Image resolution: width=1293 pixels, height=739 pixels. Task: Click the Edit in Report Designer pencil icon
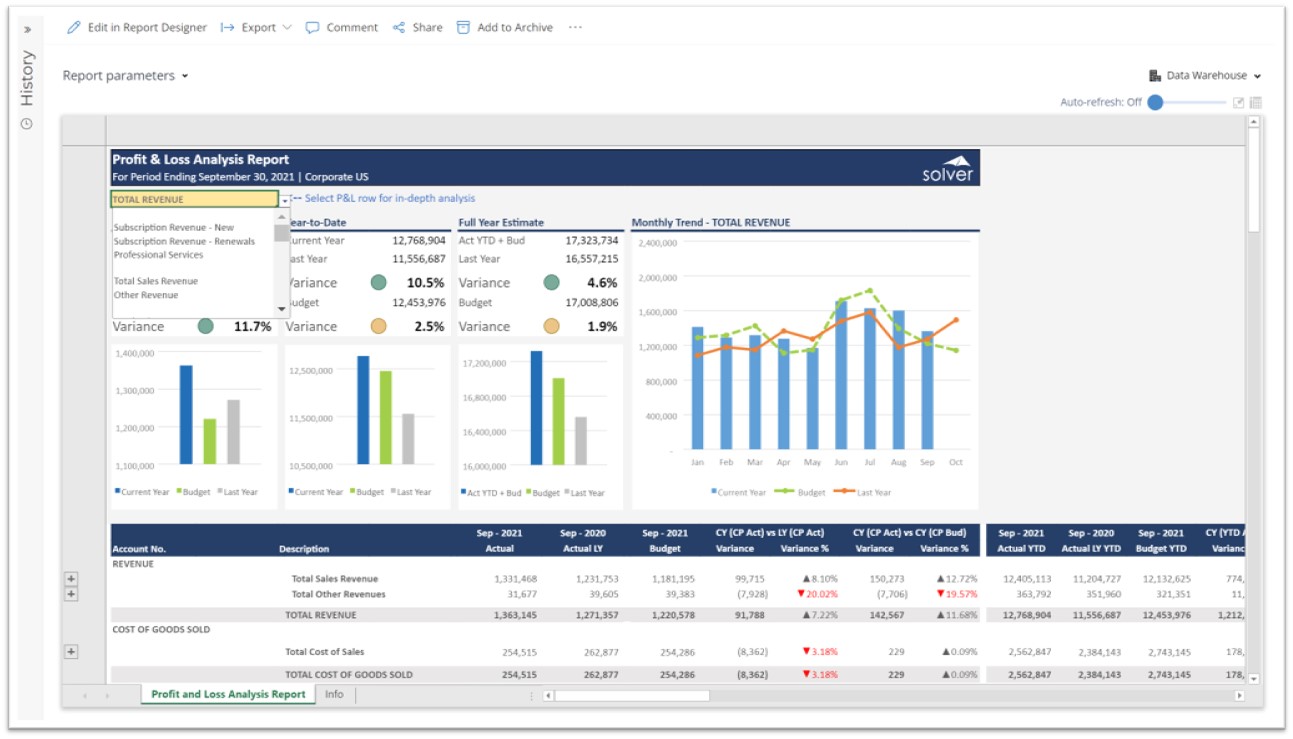(74, 28)
